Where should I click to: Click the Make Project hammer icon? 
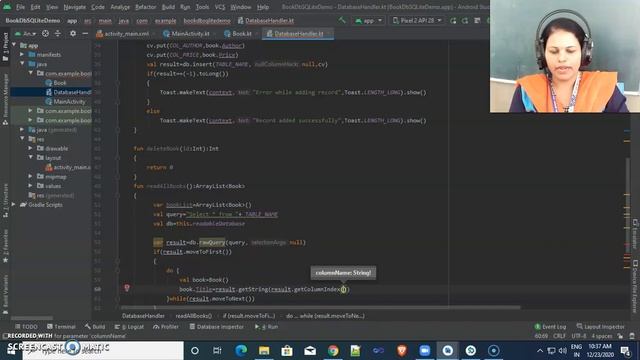(342, 20)
